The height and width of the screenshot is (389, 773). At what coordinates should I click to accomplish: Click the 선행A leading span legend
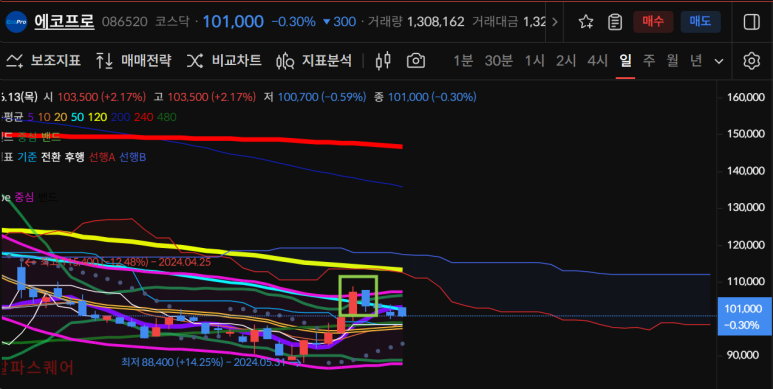click(x=102, y=157)
